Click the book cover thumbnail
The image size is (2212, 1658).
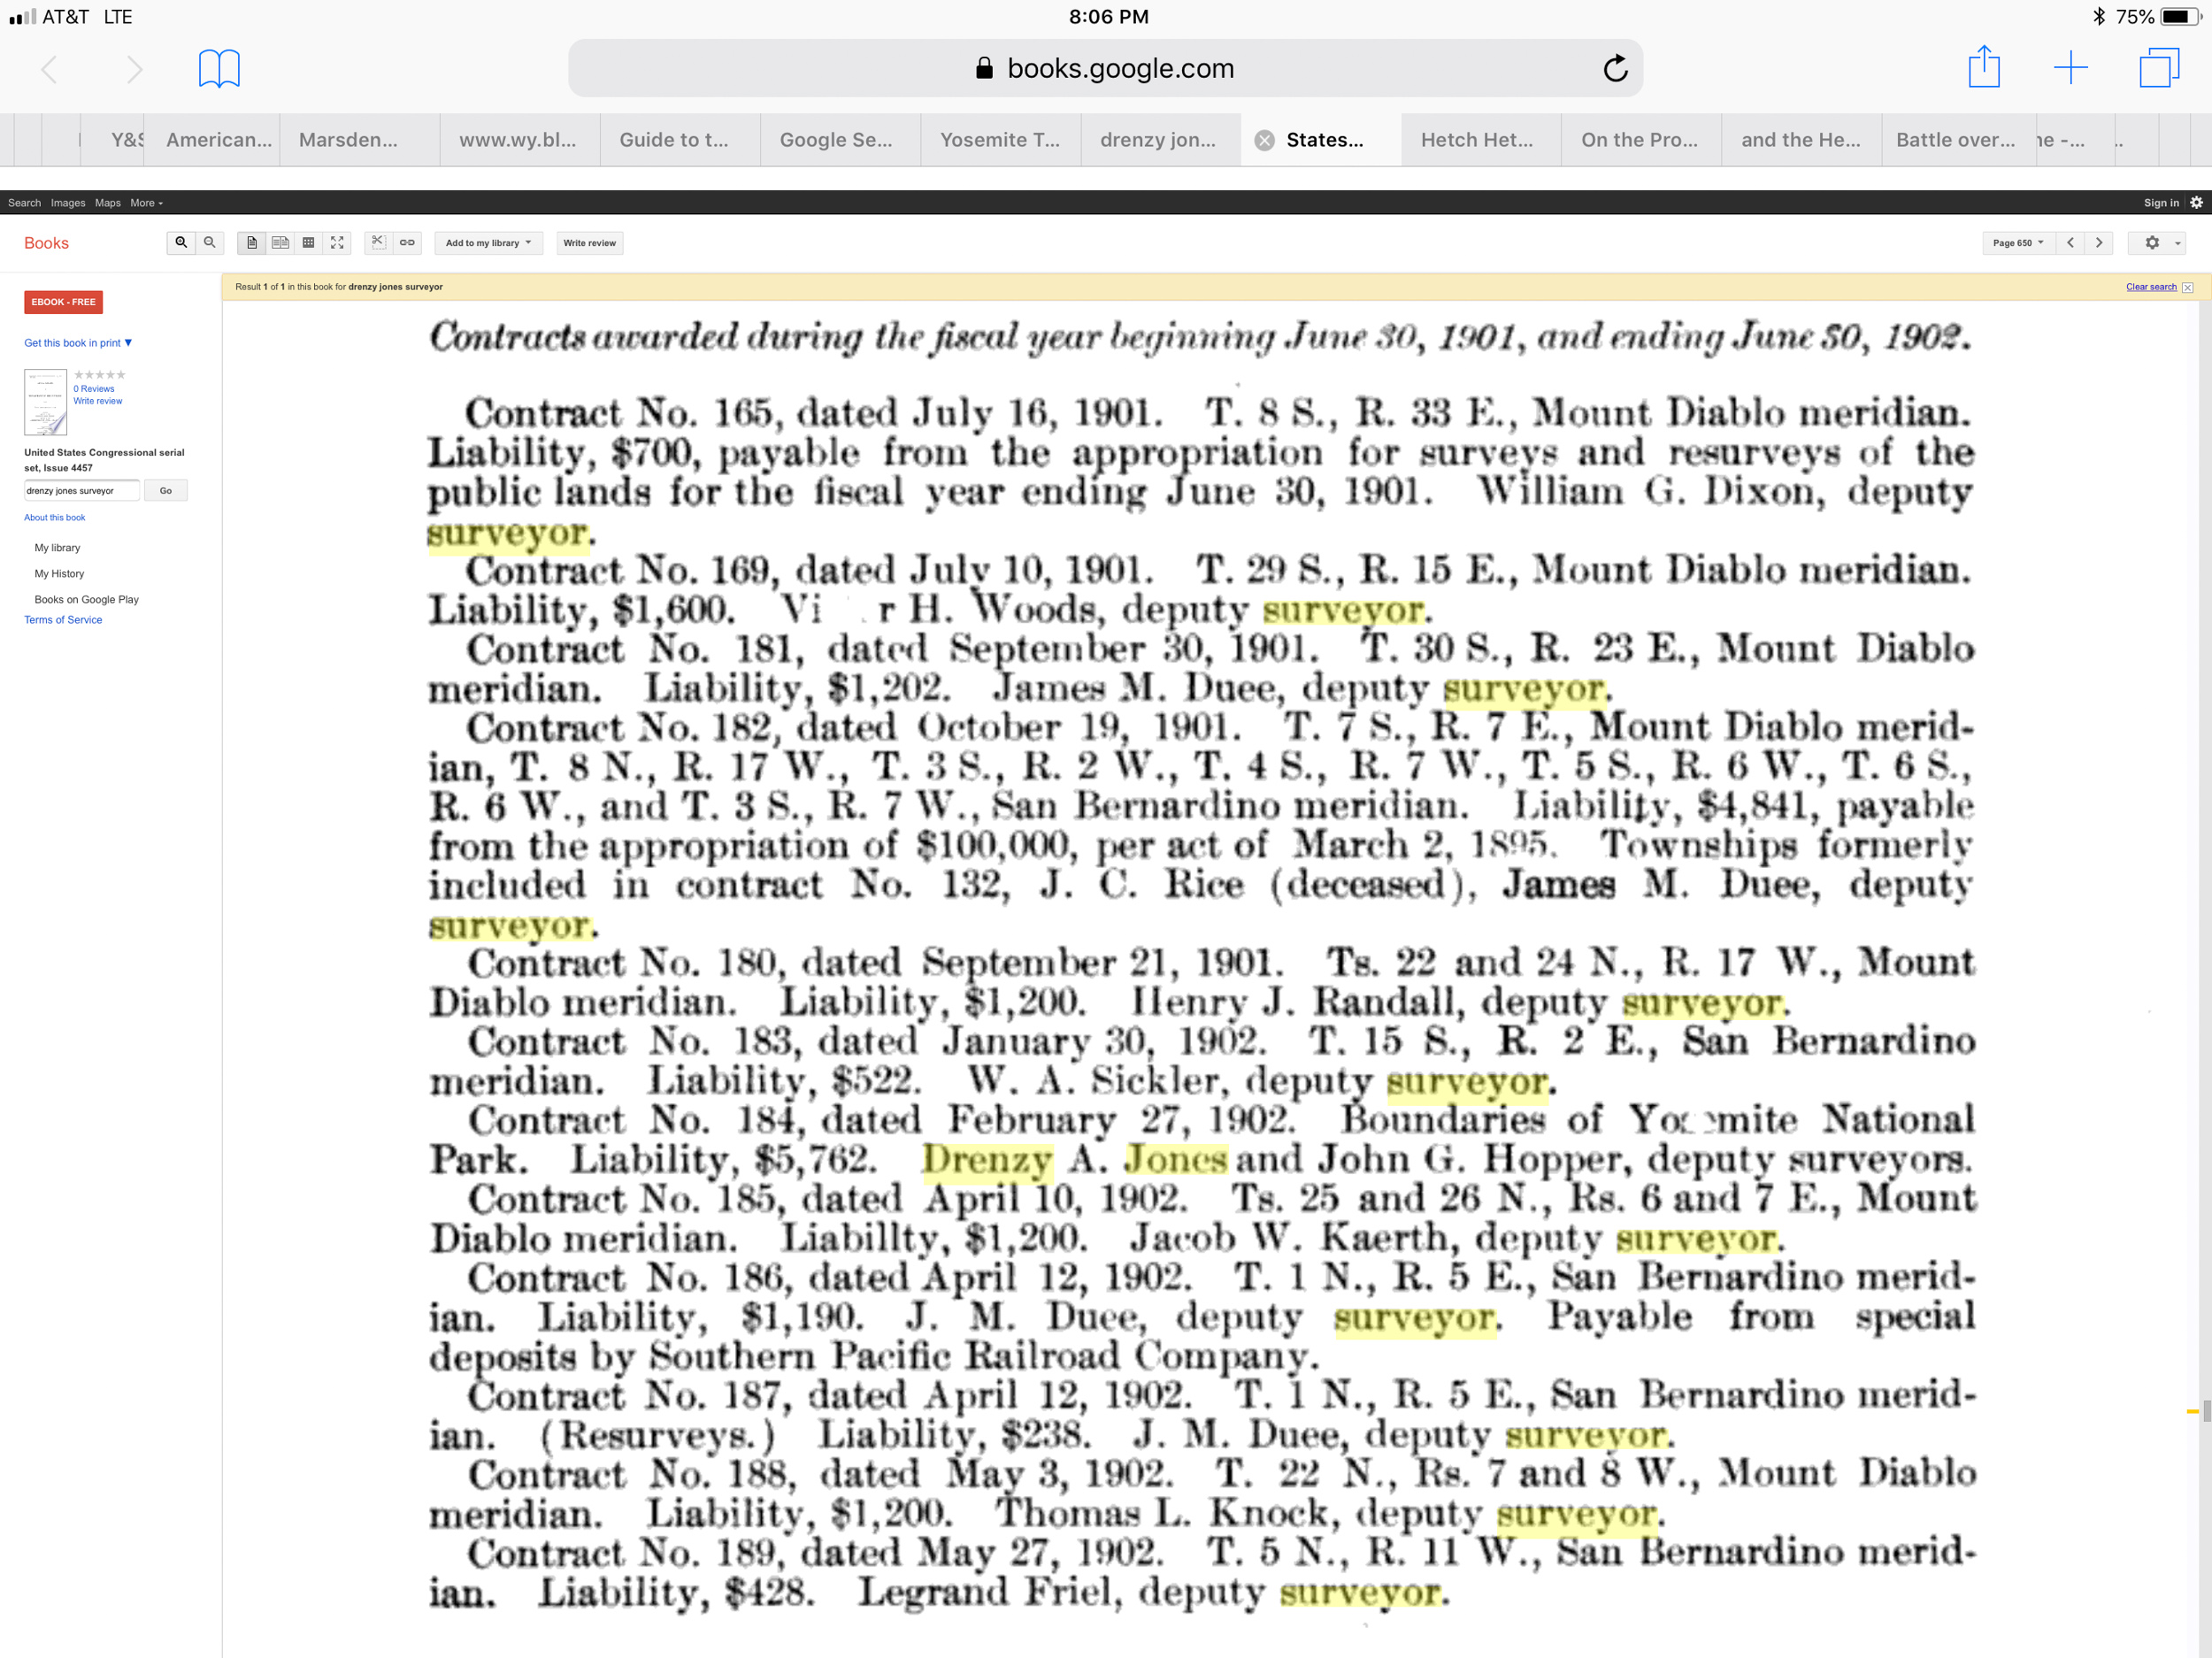pos(46,402)
